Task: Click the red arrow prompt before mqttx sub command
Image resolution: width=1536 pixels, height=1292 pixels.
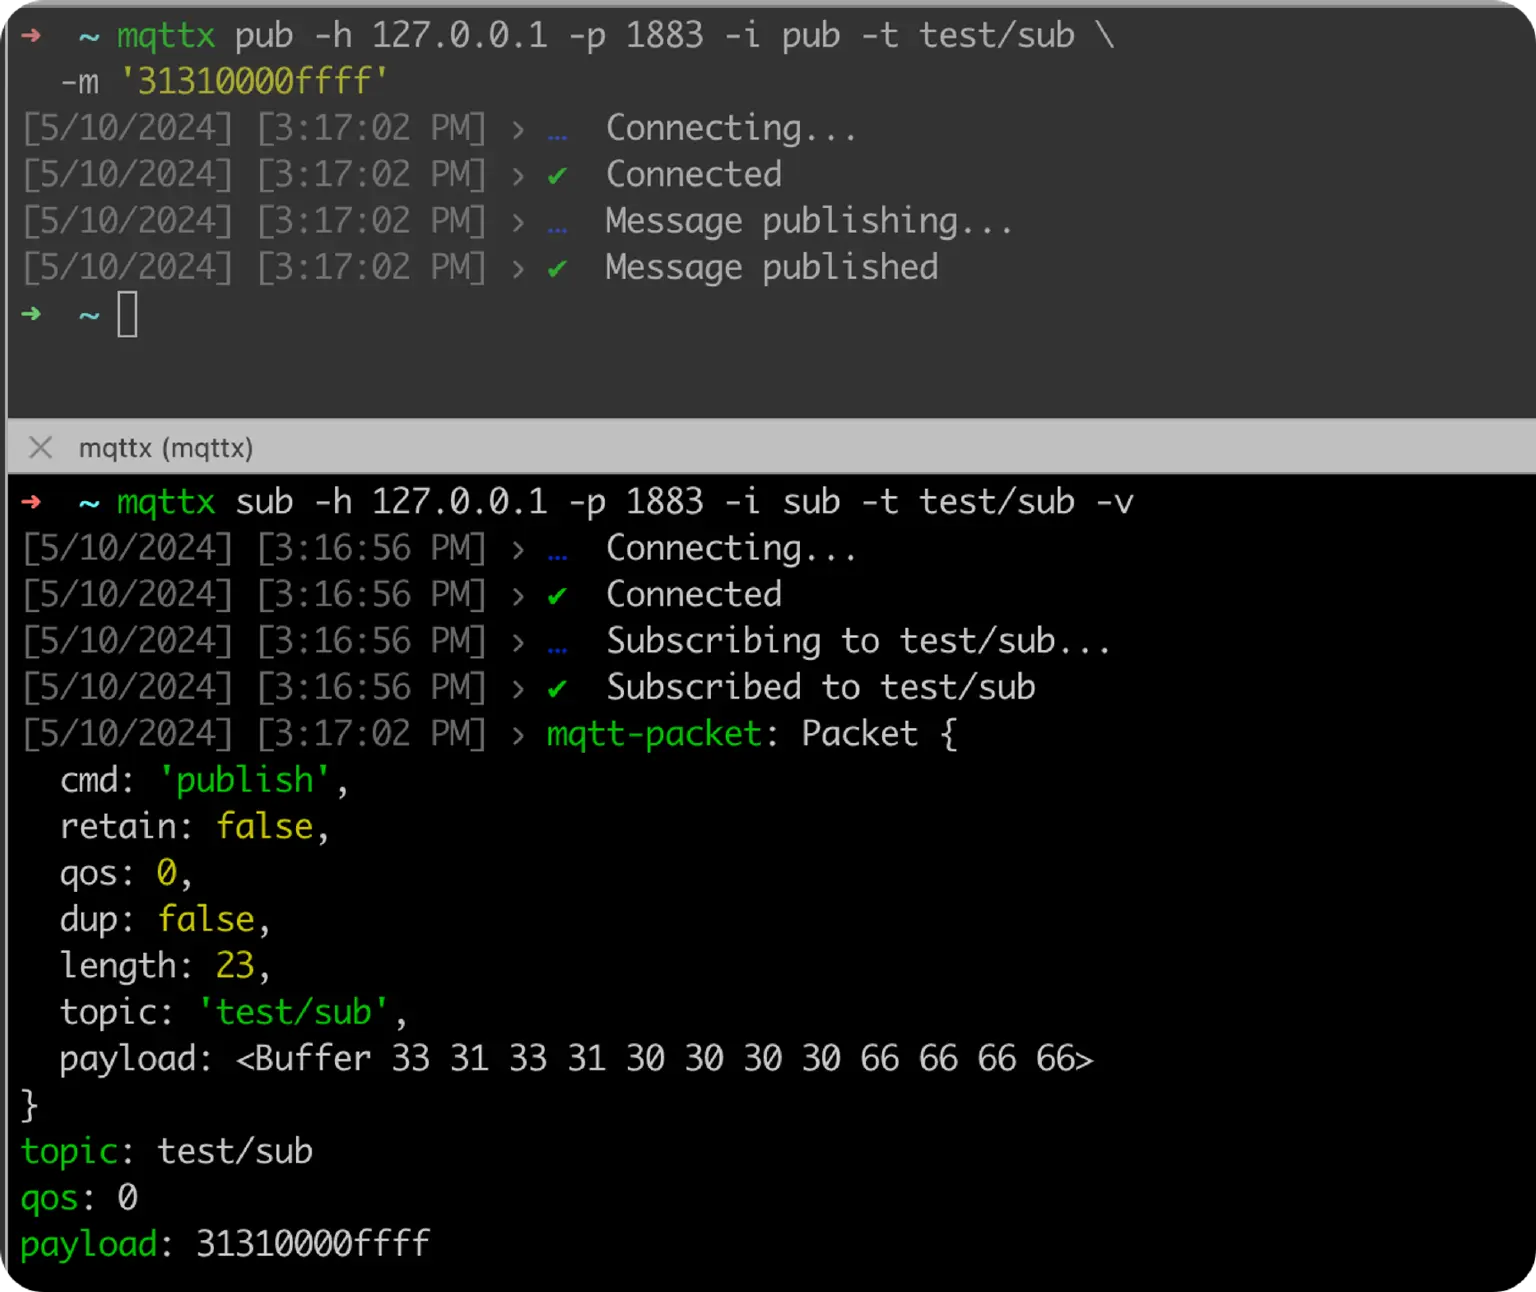Action: click(x=31, y=502)
